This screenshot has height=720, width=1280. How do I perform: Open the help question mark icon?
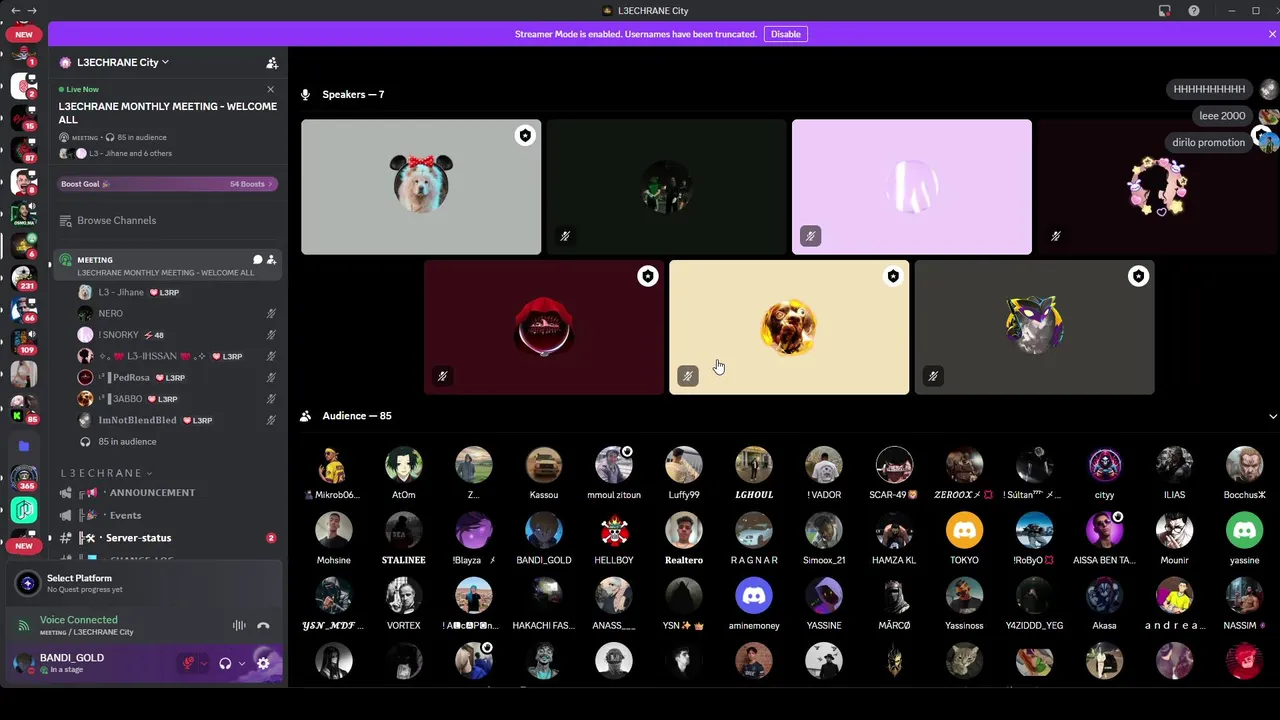click(x=1194, y=11)
